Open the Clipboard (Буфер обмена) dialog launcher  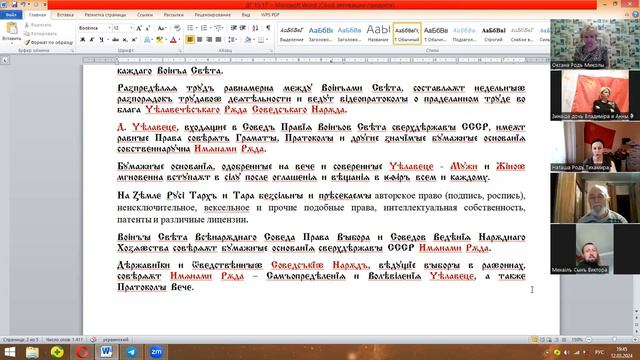tap(73, 51)
